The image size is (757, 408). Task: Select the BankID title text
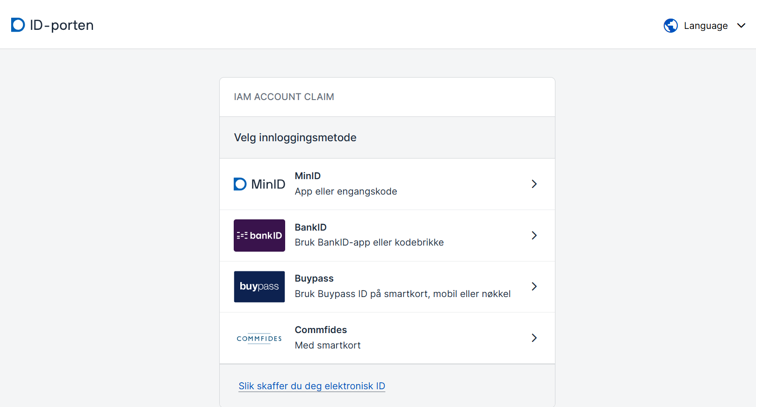tap(310, 227)
